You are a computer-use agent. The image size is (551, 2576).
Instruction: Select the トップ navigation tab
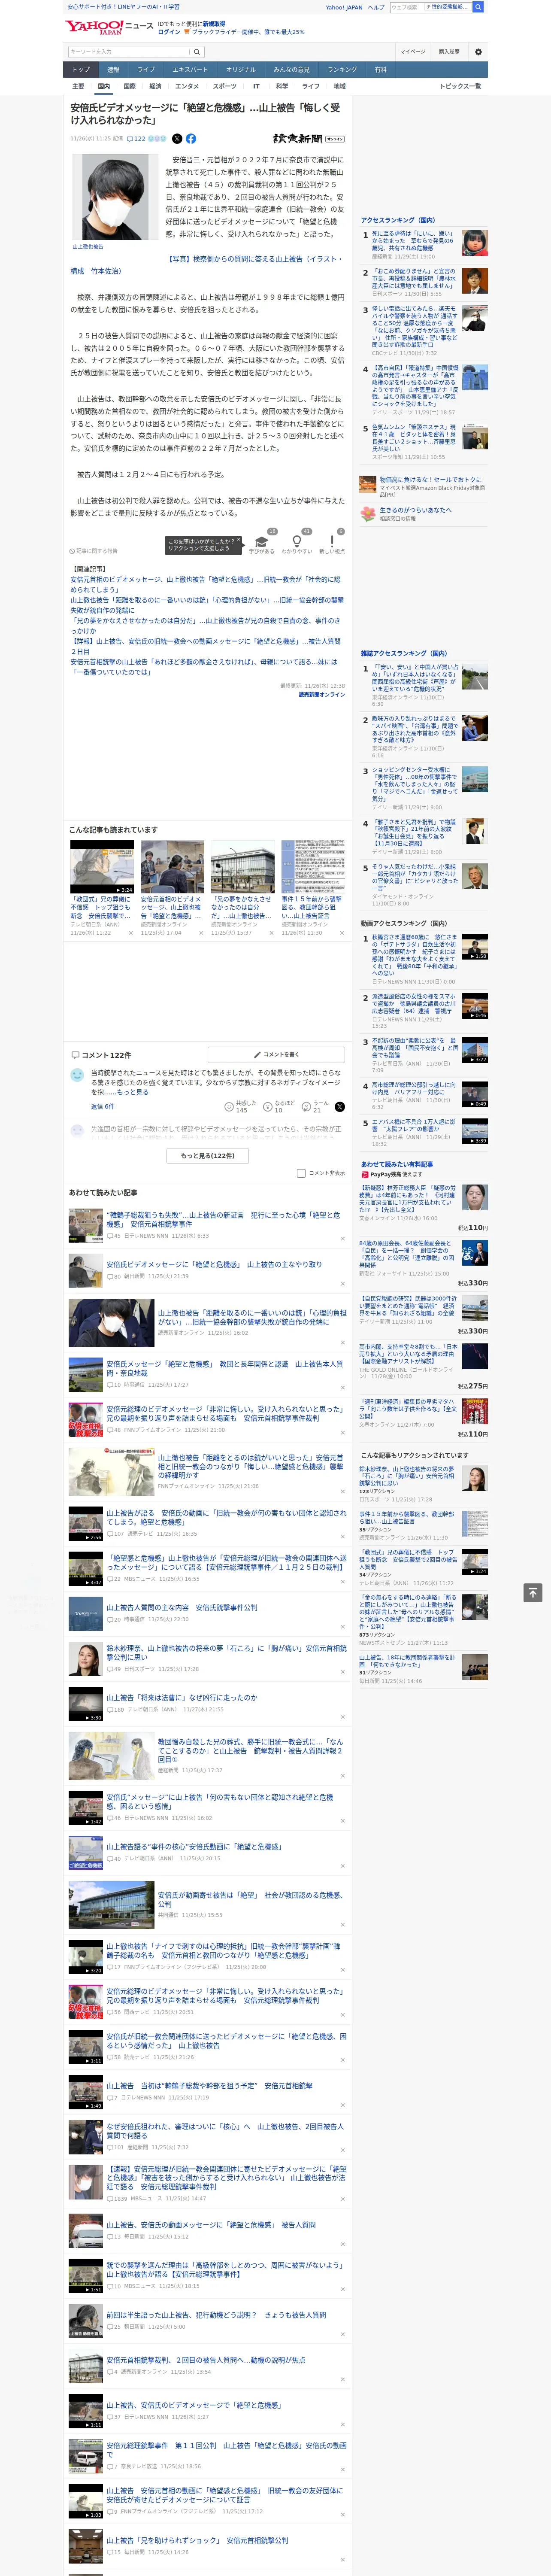tap(82, 70)
